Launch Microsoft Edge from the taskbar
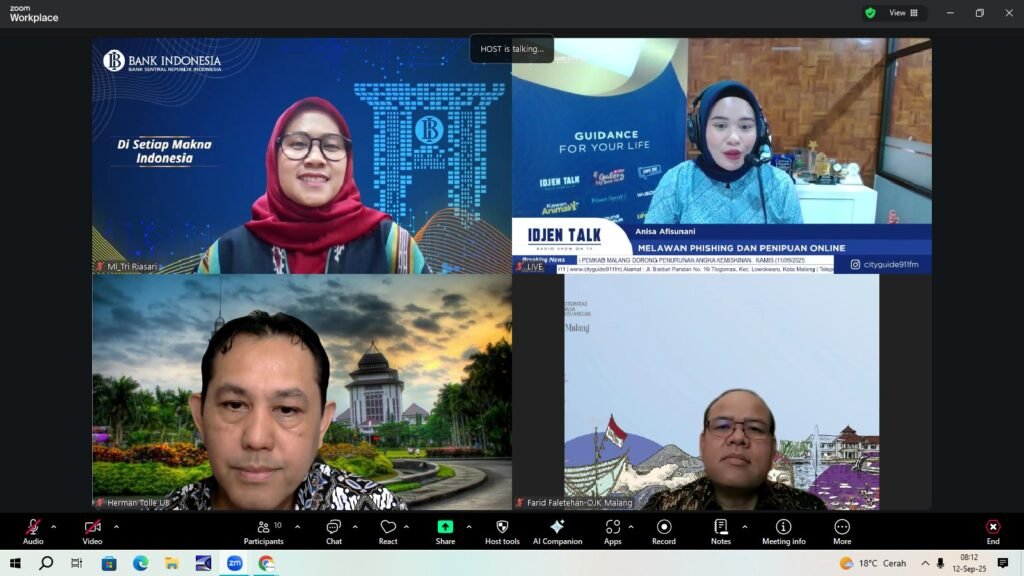The image size is (1024, 576). [x=140, y=563]
